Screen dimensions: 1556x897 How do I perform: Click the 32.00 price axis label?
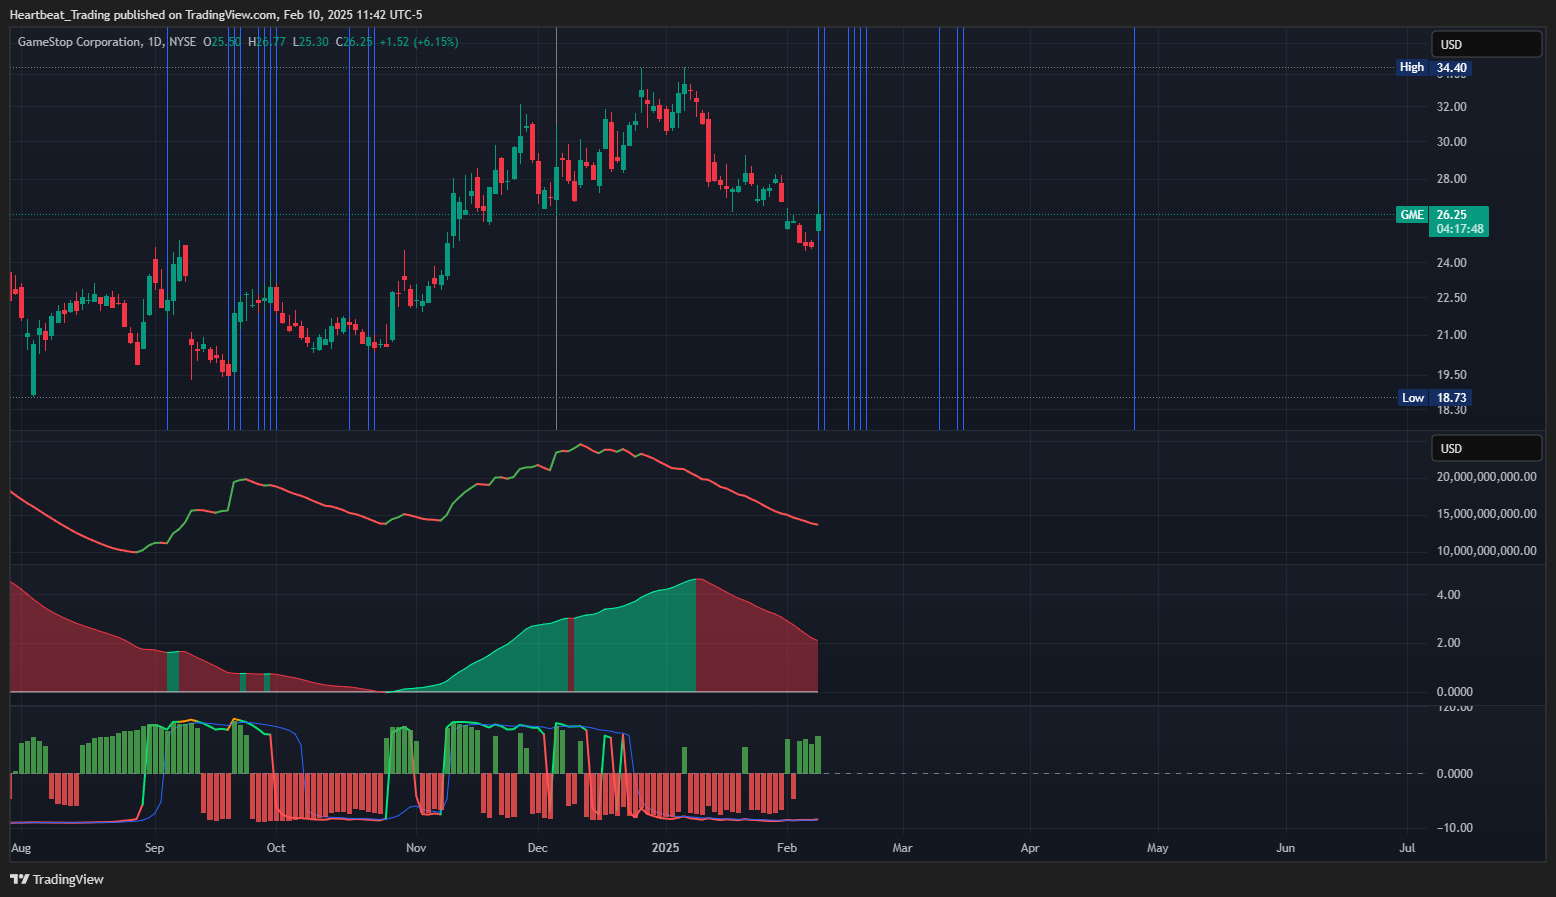coord(1452,107)
